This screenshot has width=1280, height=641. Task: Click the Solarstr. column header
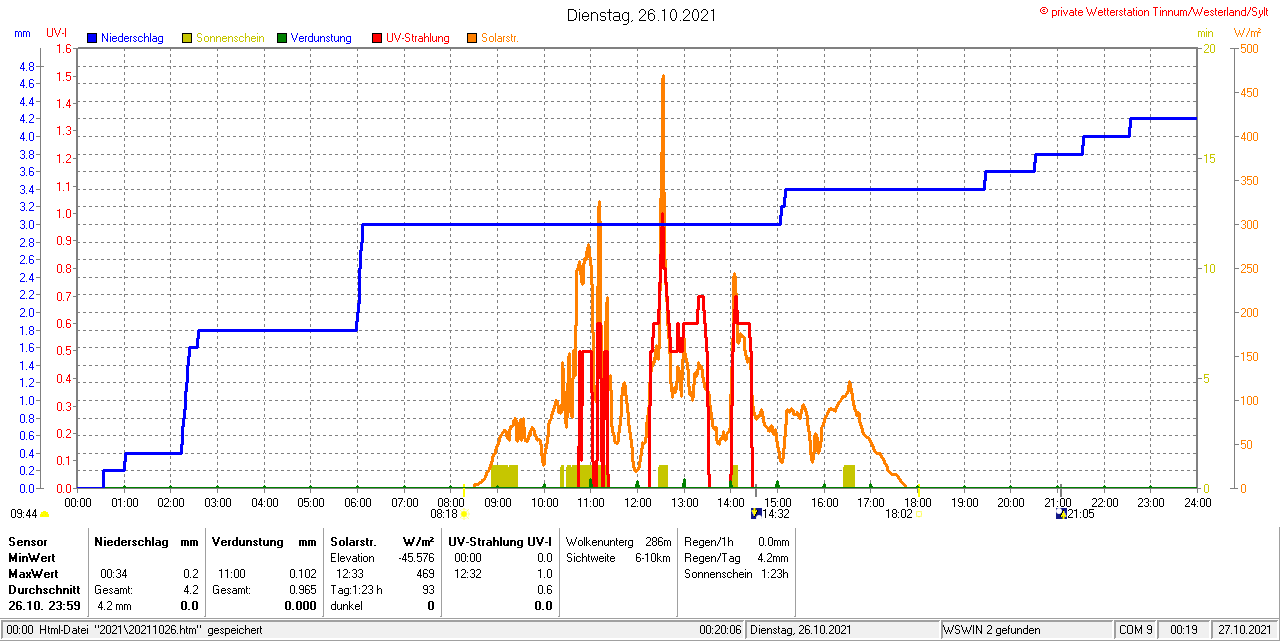pos(355,541)
